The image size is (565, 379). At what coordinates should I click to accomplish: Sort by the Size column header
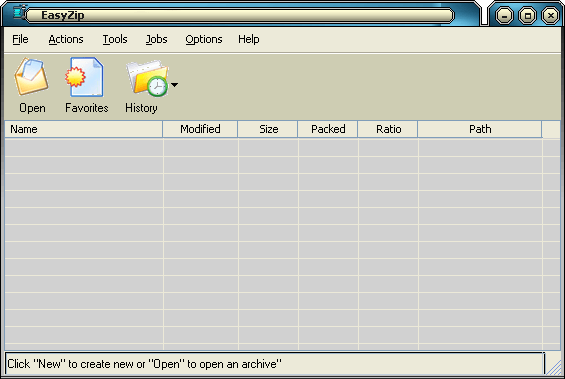[268, 129]
